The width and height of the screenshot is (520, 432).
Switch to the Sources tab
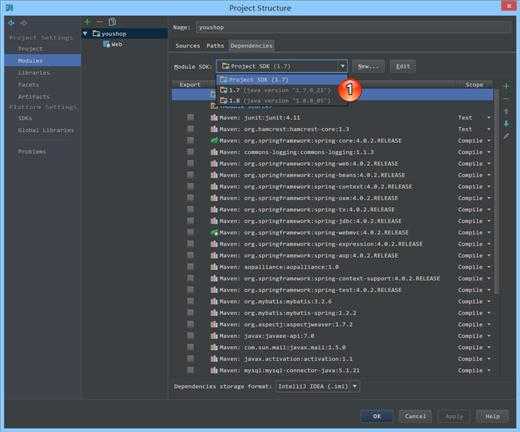pyautogui.click(x=188, y=46)
